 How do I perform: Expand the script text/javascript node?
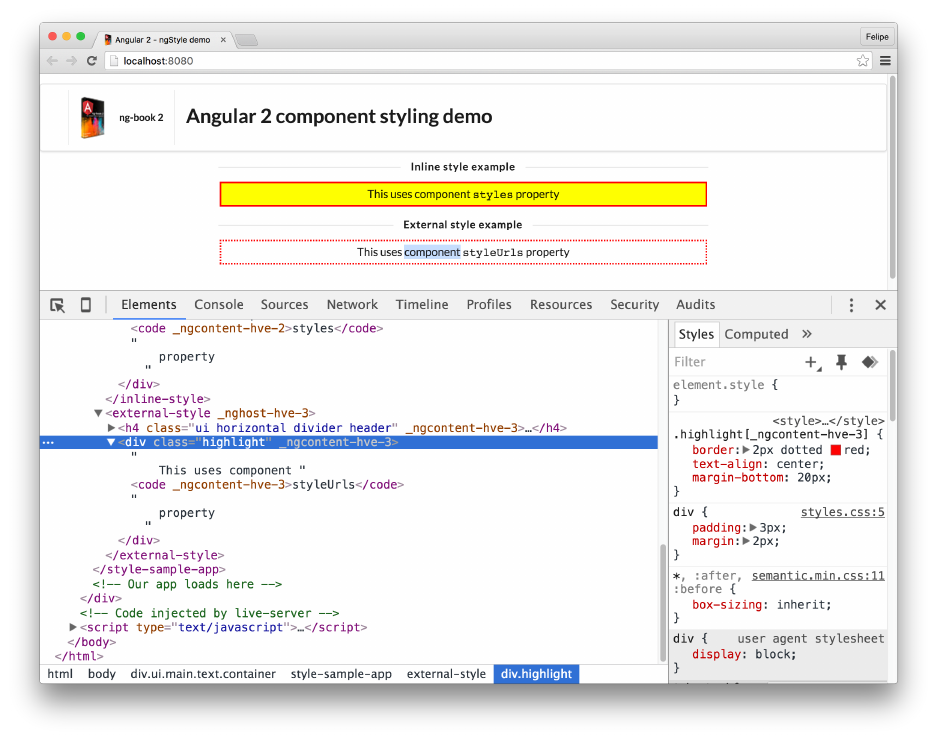(73, 628)
